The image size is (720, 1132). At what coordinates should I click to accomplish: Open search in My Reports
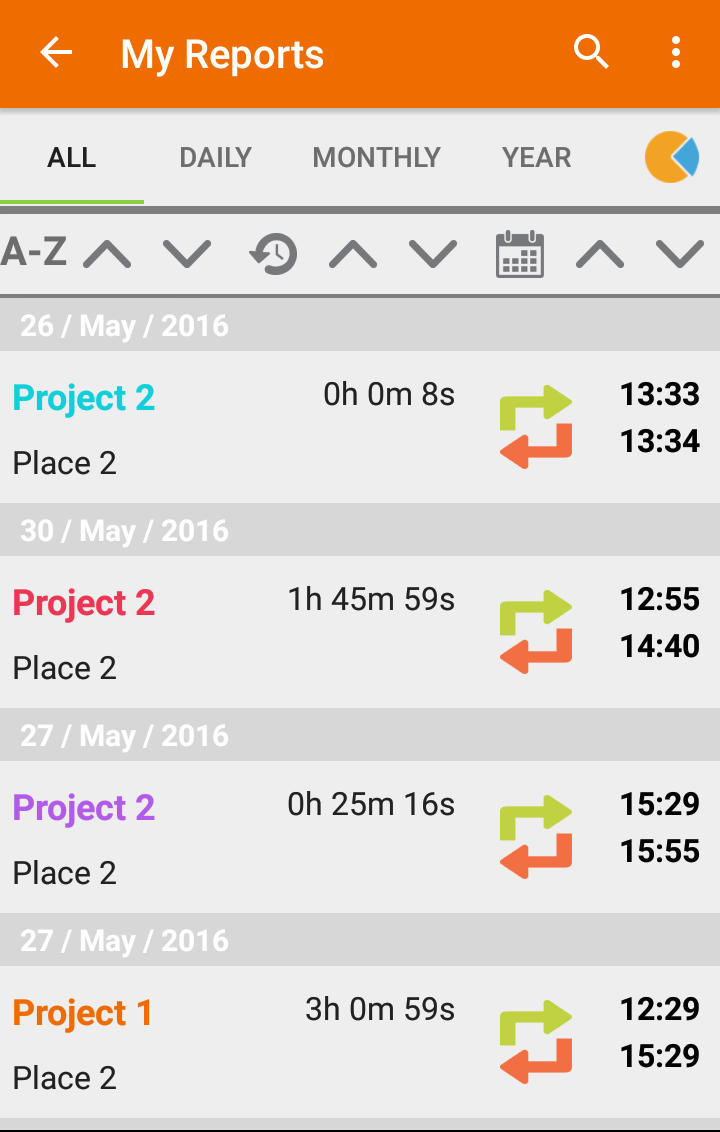591,53
